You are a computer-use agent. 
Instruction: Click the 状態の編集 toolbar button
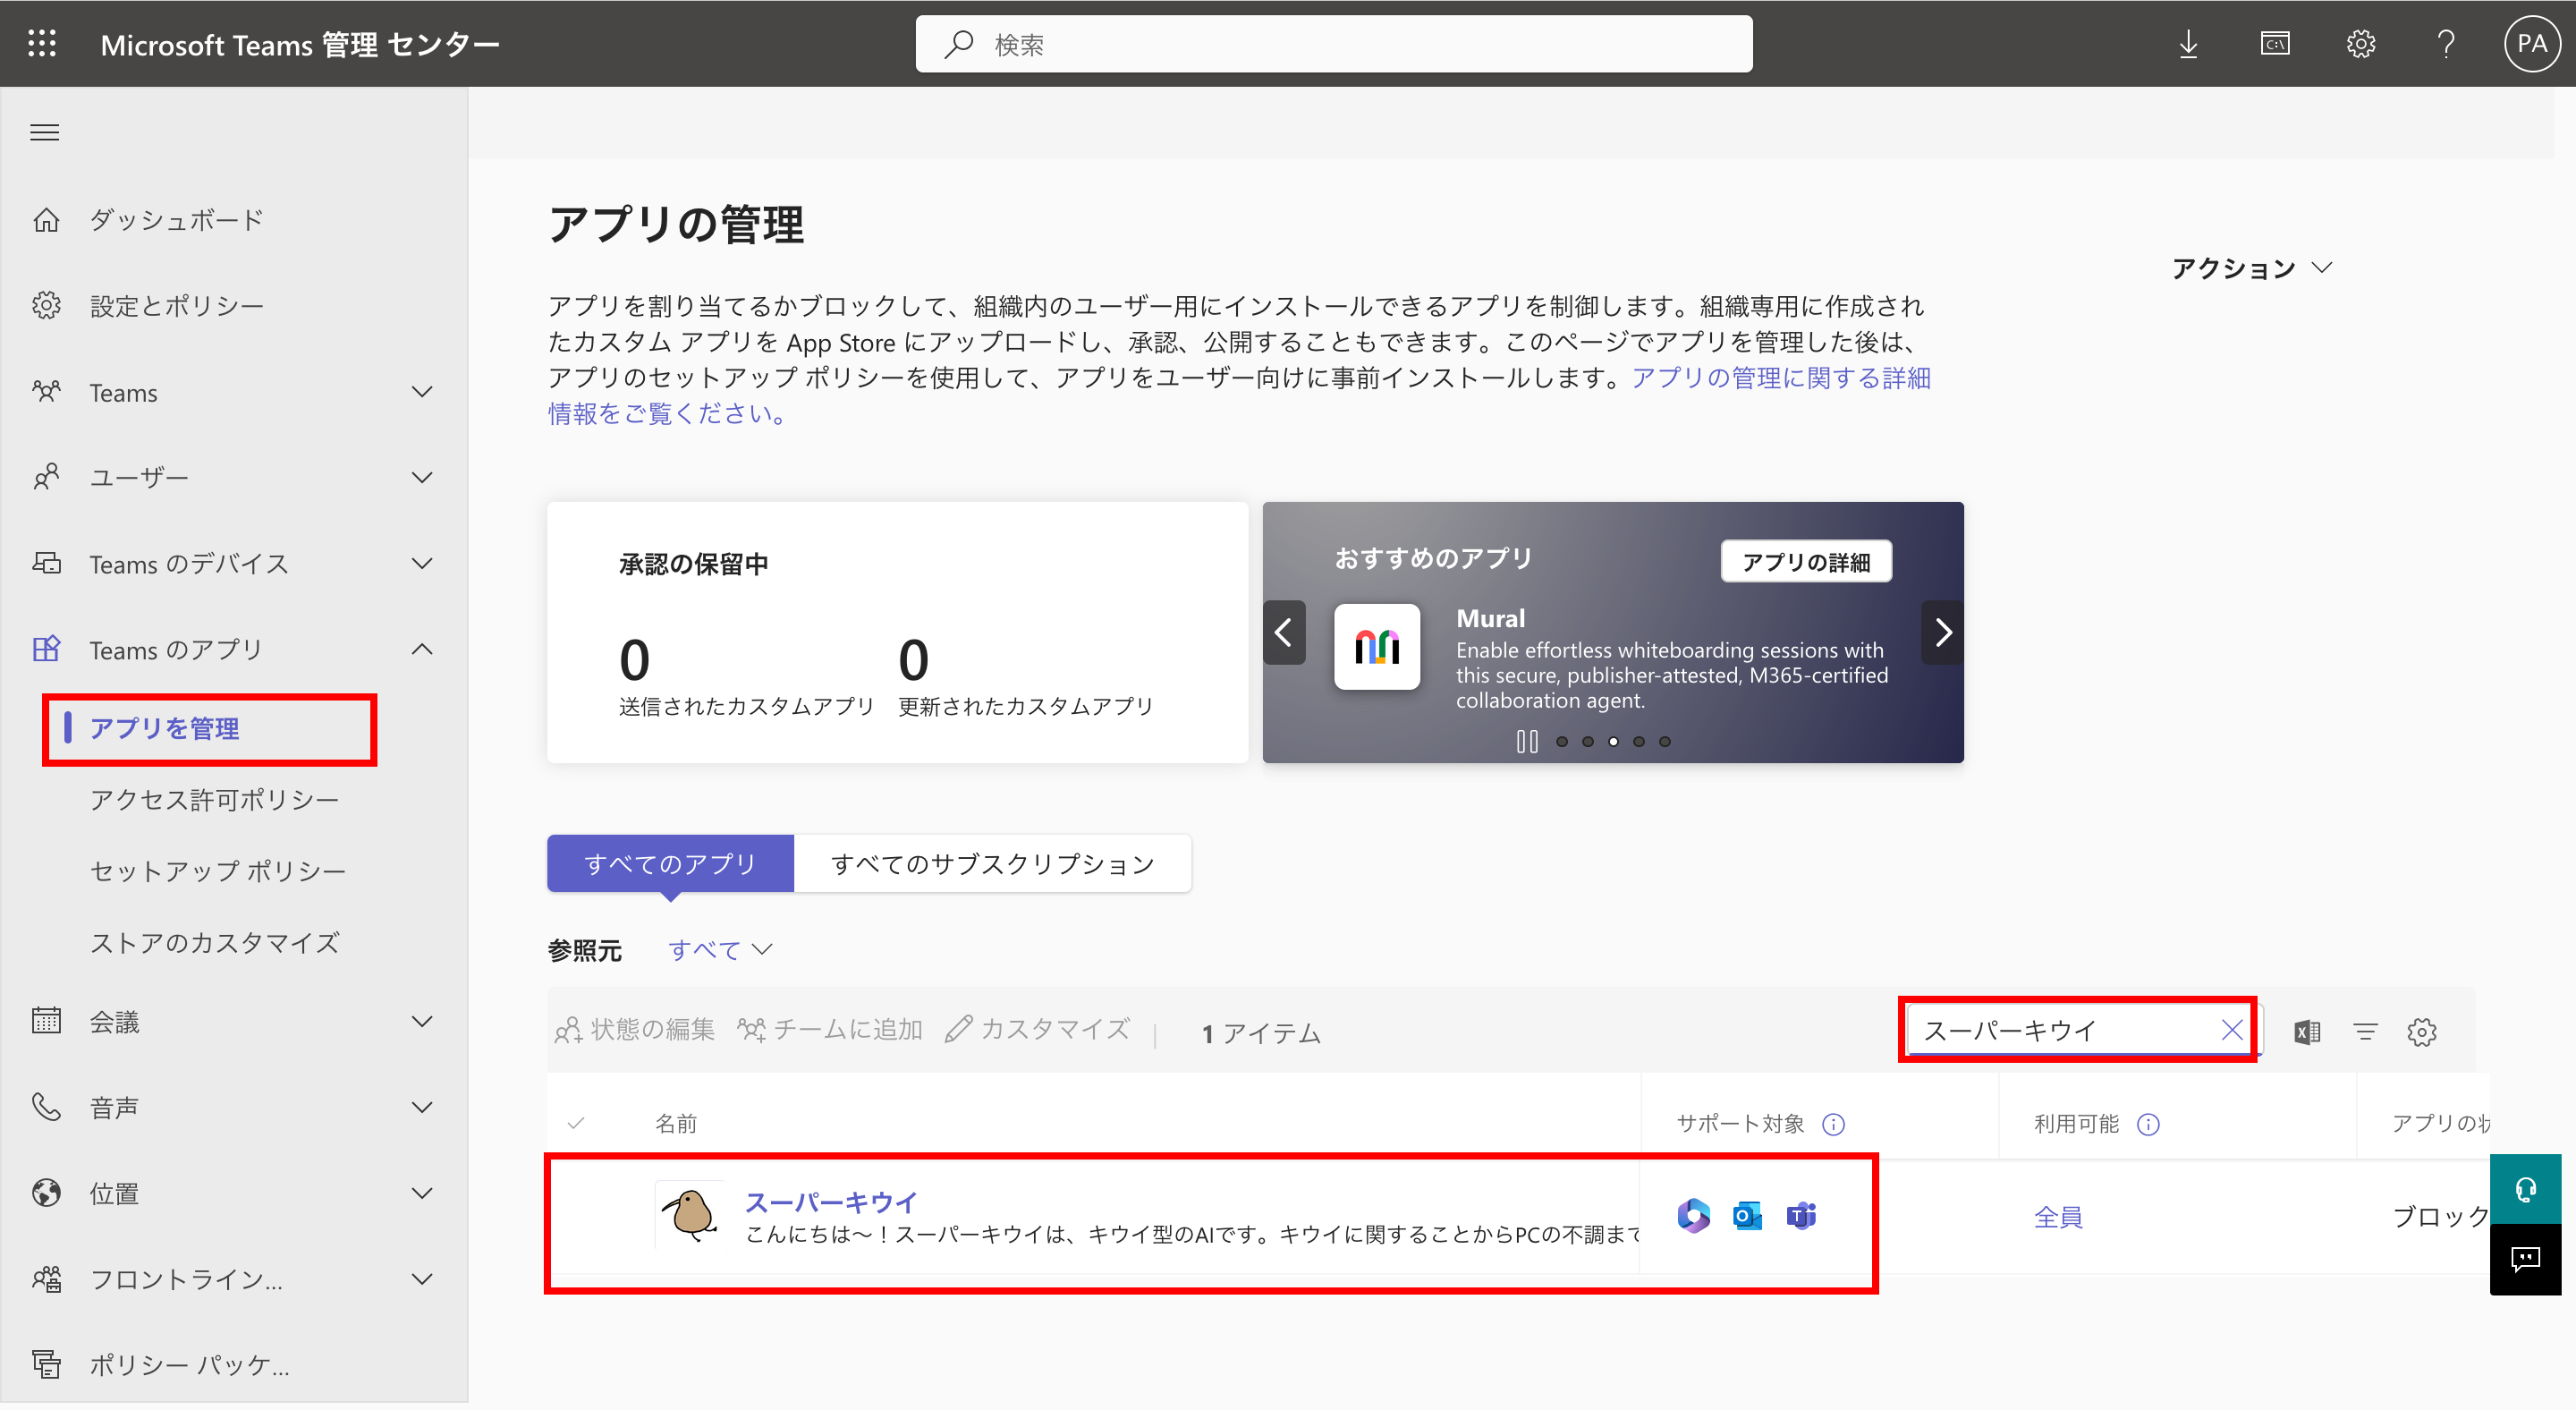pyautogui.click(x=635, y=1029)
